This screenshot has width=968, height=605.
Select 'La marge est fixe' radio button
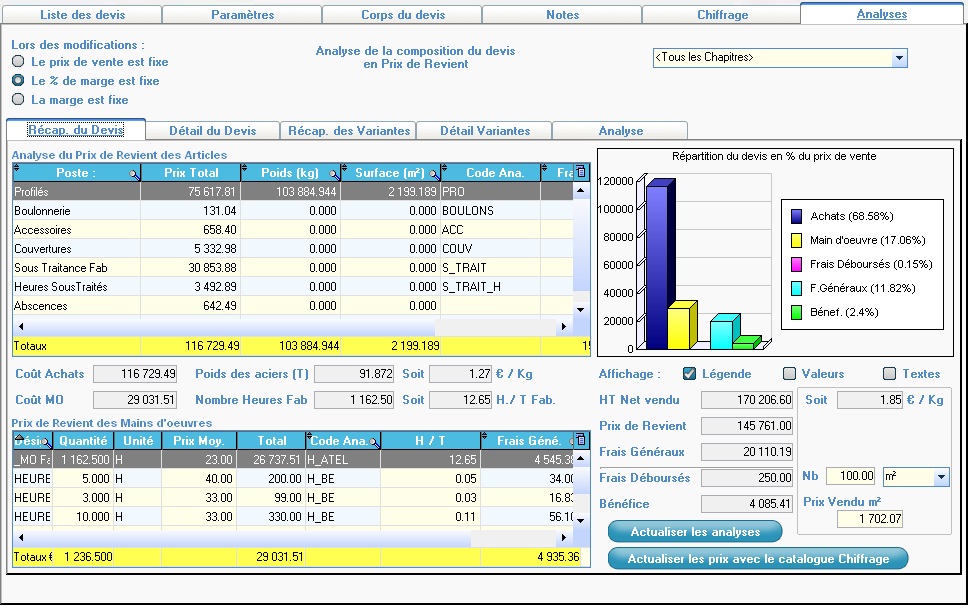tap(18, 100)
